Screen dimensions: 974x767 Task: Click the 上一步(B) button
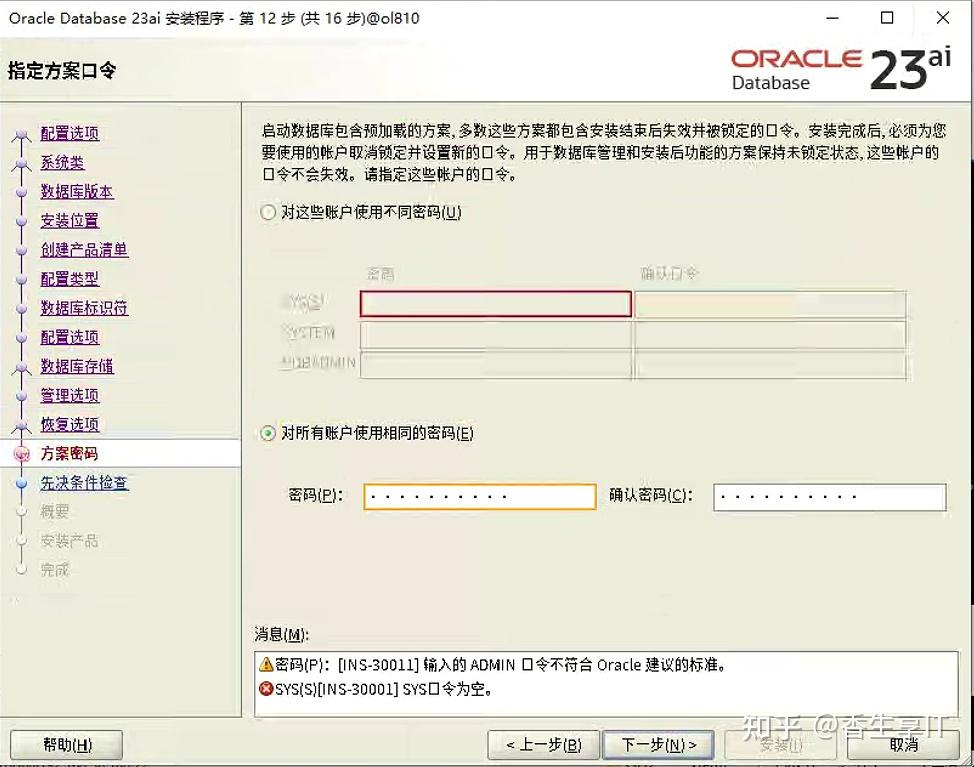click(543, 744)
